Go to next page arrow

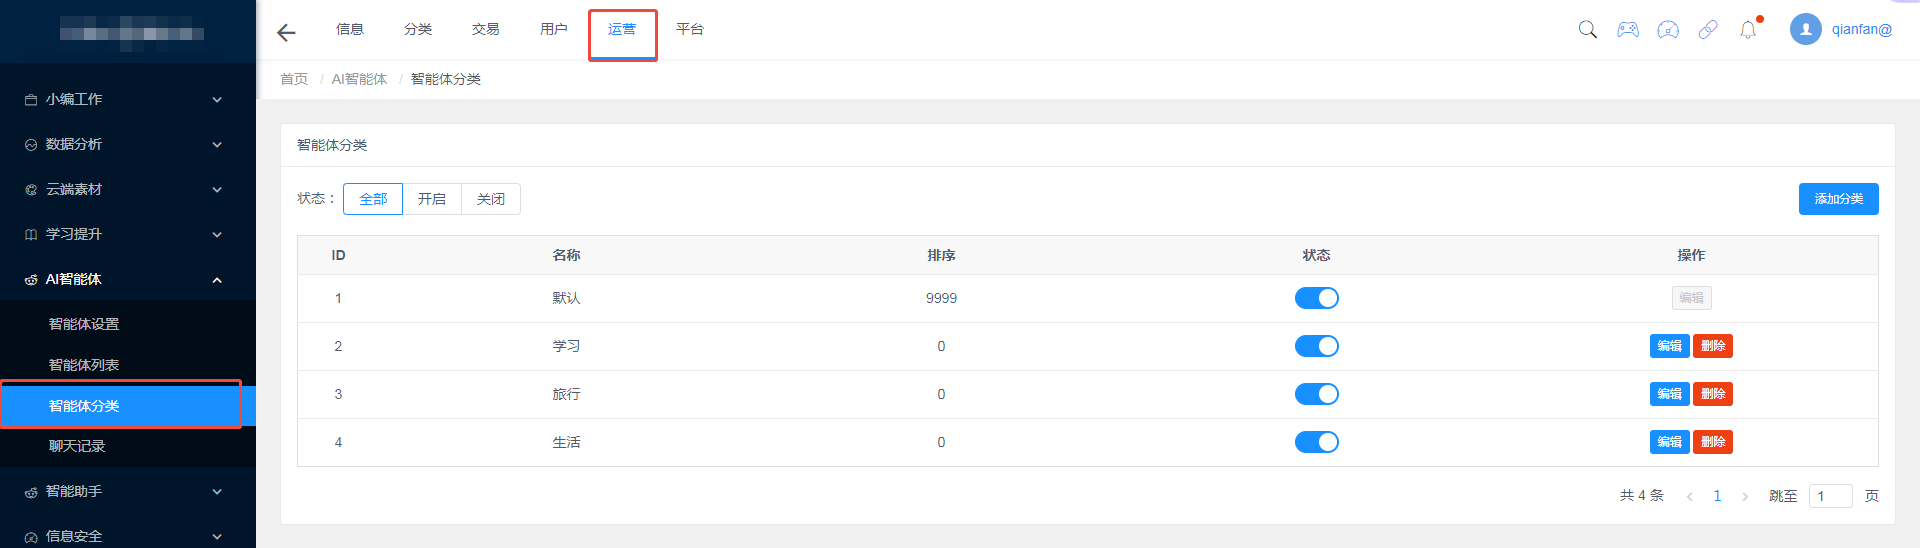click(1745, 496)
